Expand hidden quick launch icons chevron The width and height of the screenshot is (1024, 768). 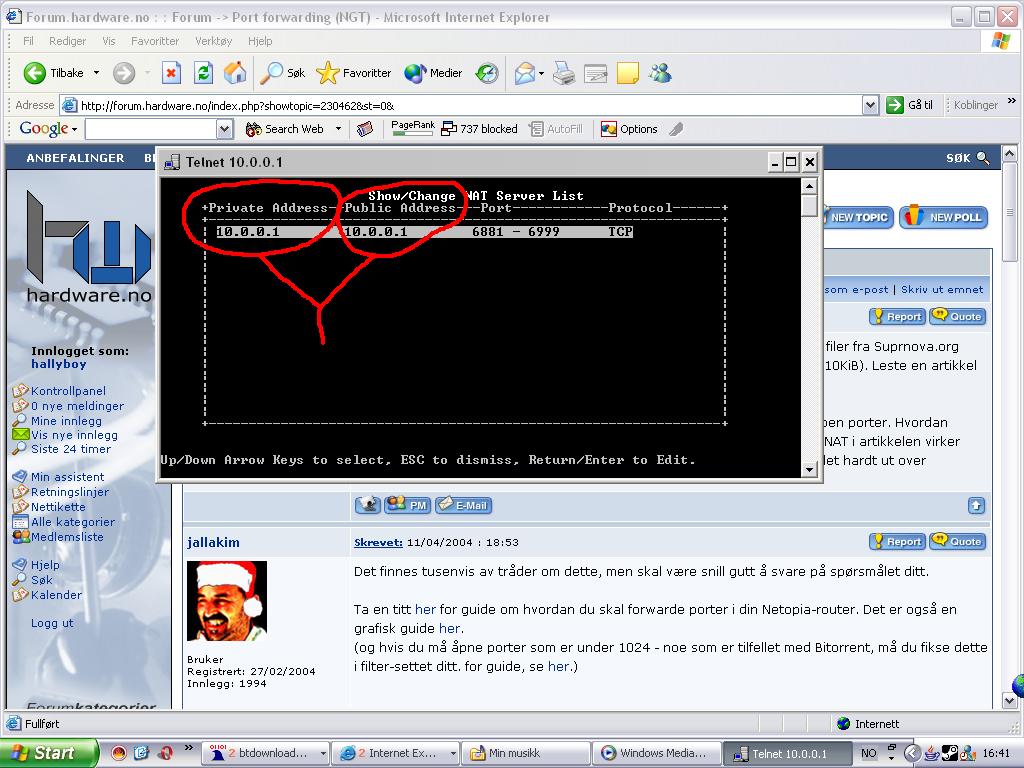click(188, 748)
